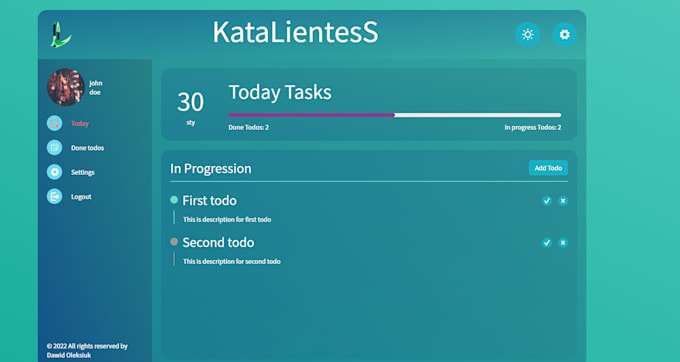Click the Logout sidebar icon
The image size is (680, 362).
tap(54, 196)
